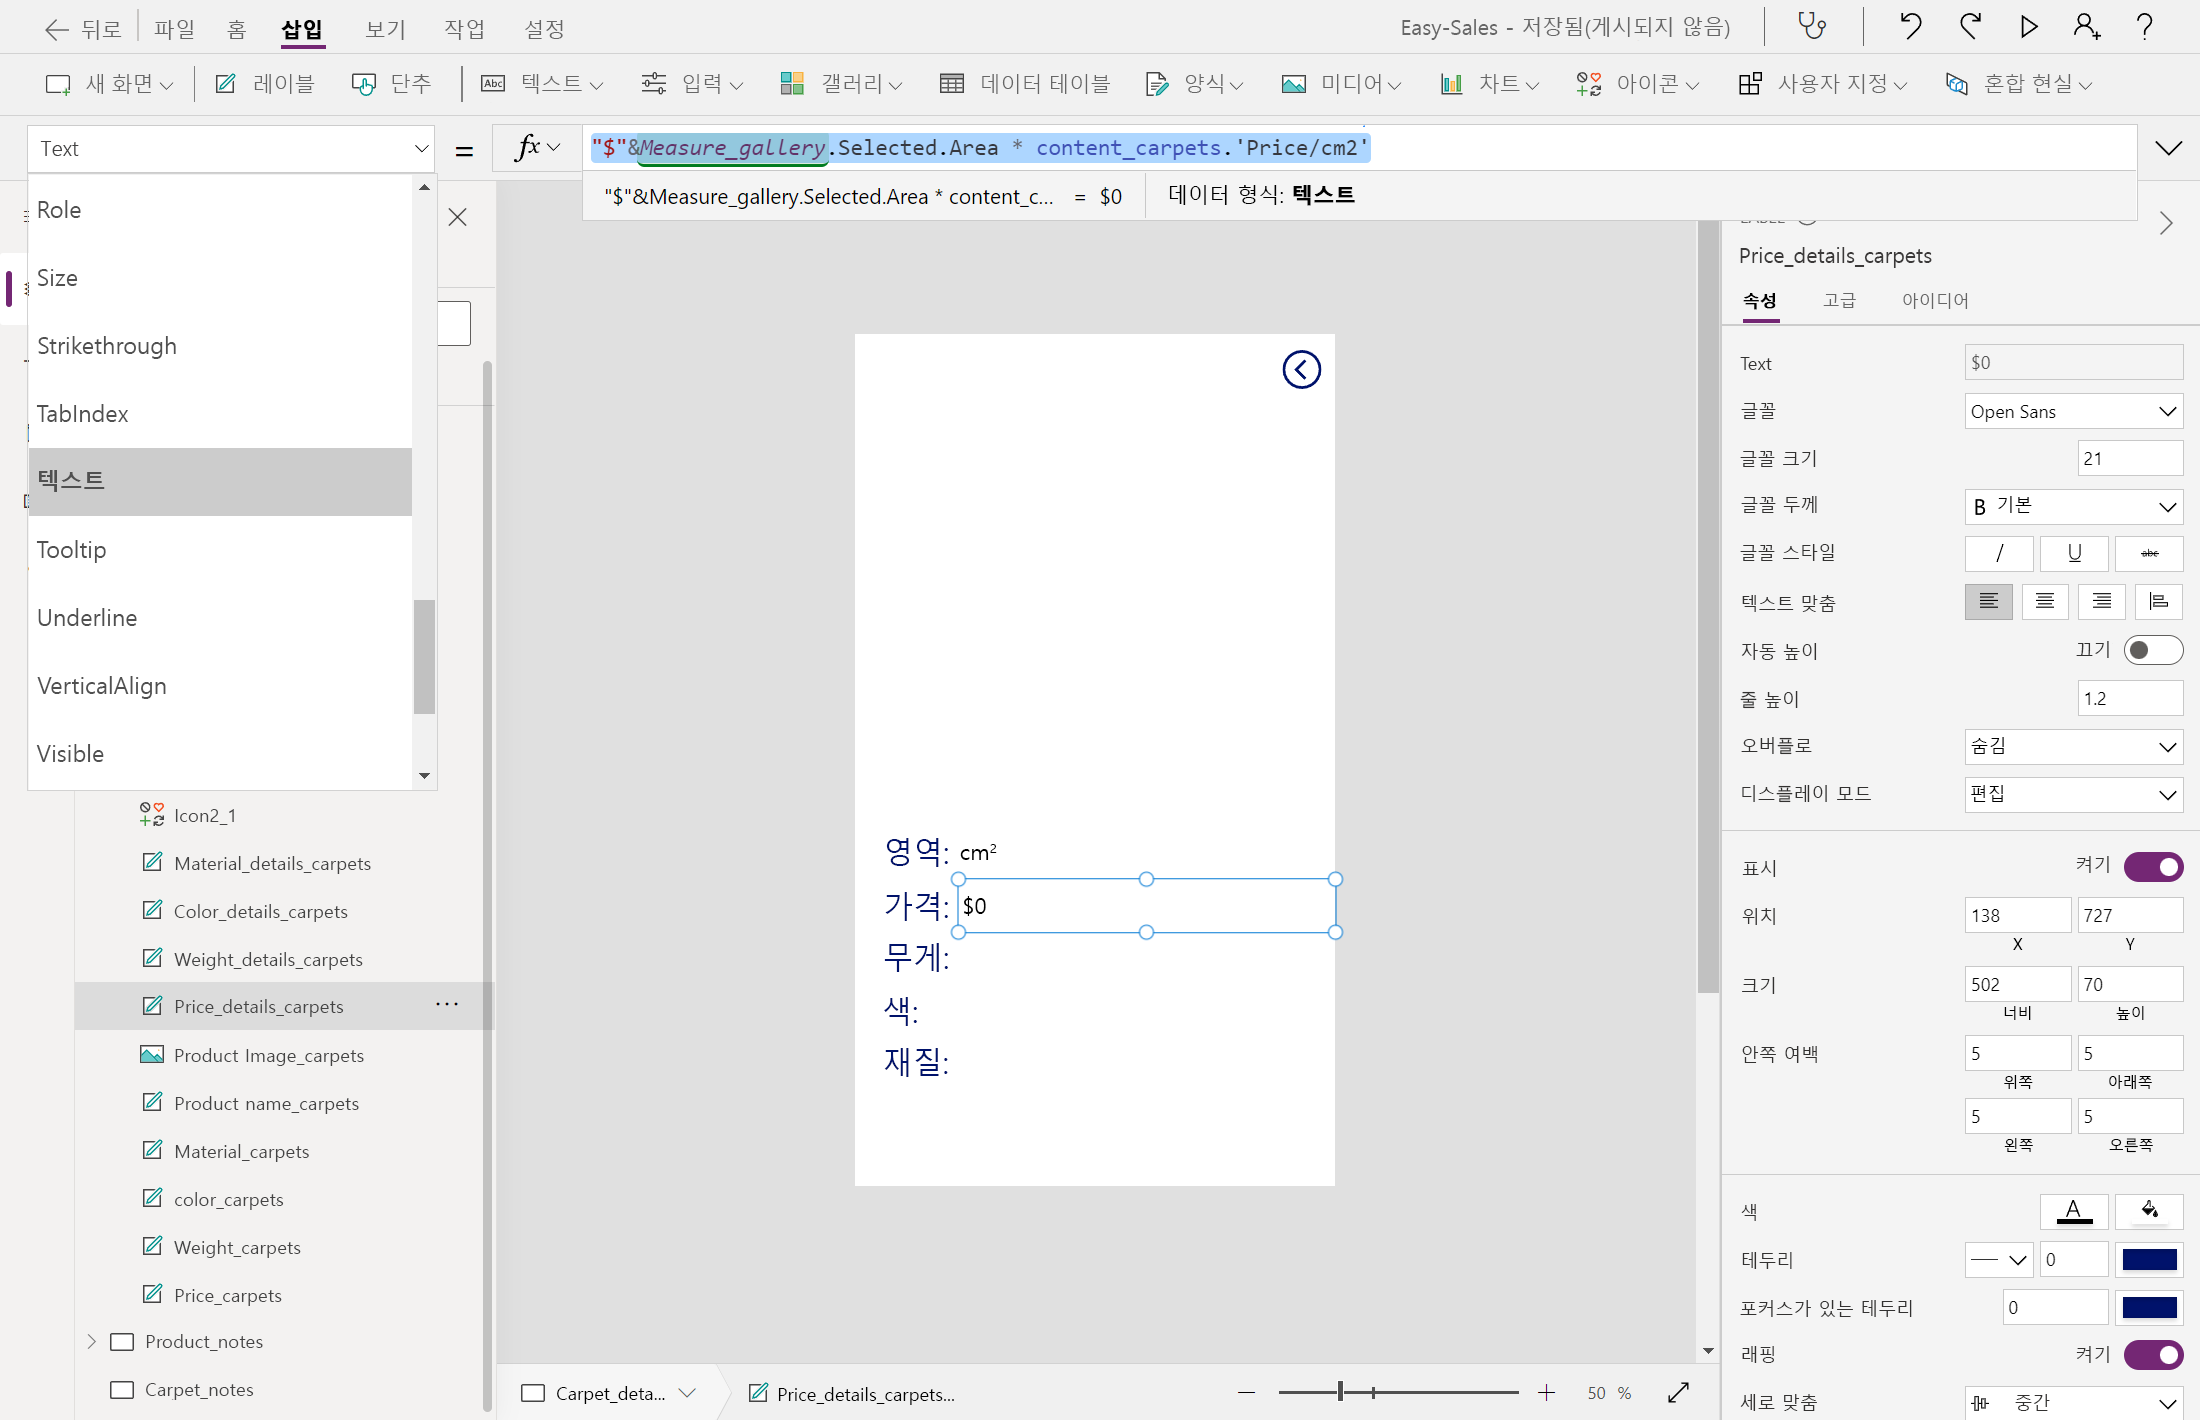Click the fit-to-window expand icon

(x=1679, y=1392)
